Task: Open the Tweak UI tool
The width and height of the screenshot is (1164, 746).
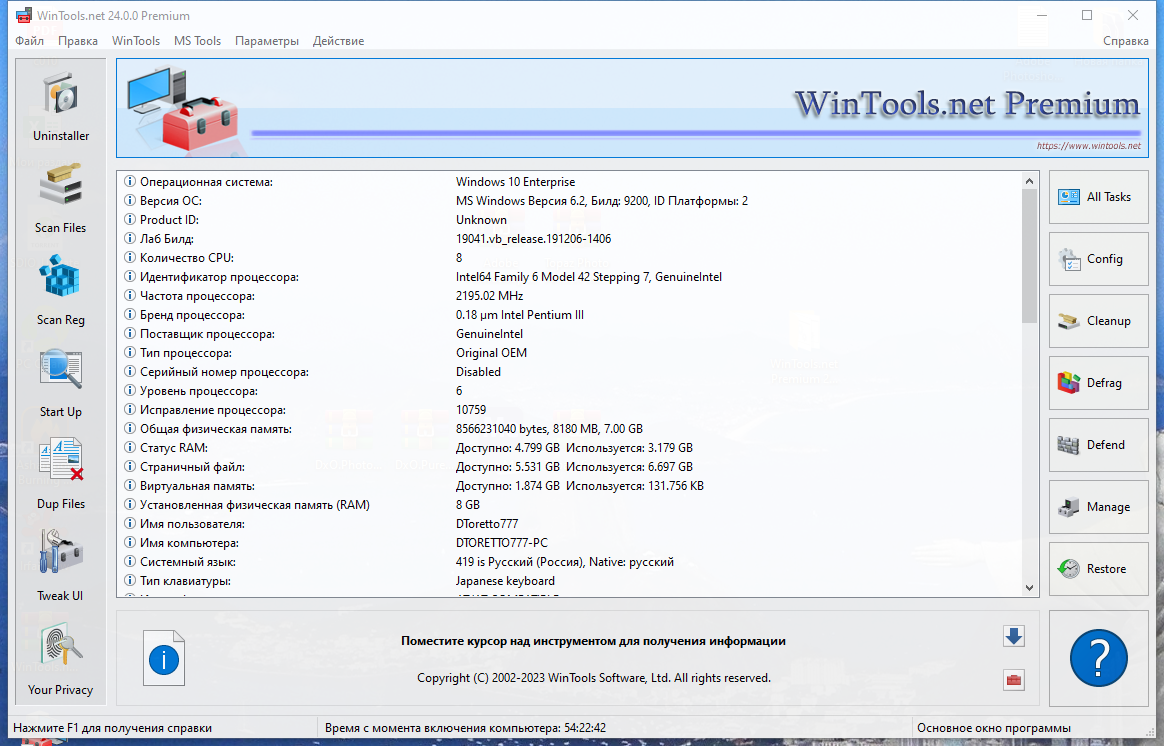Action: pos(61,566)
